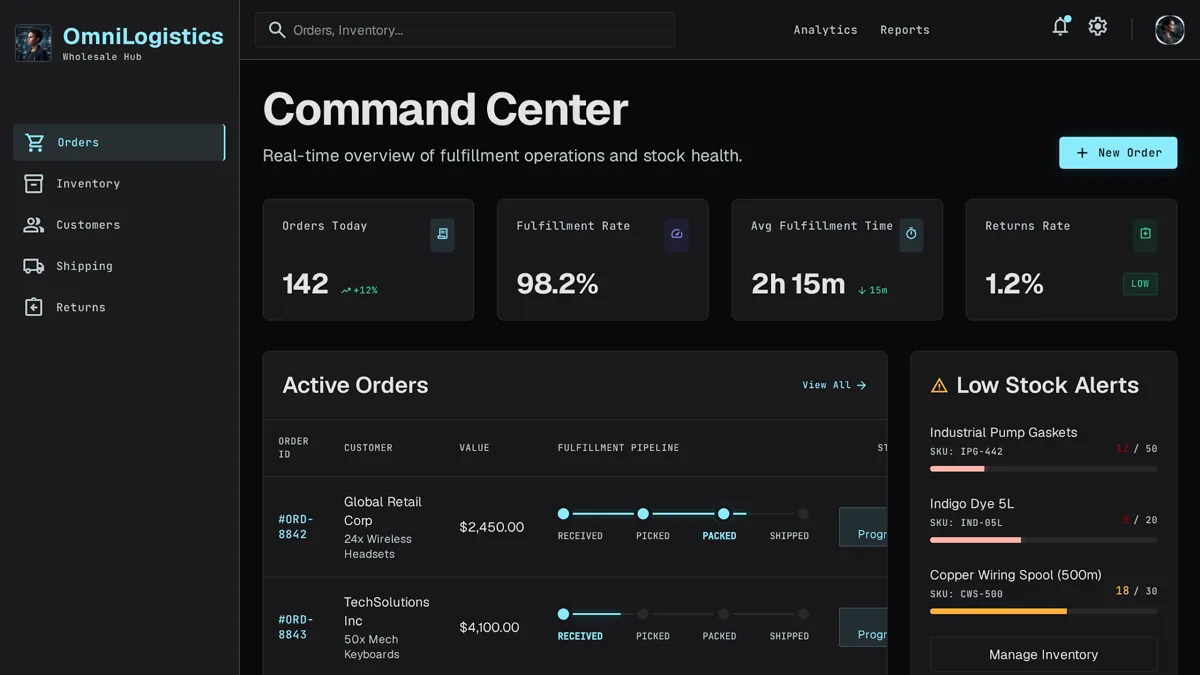Click the Inventory box icon

click(34, 183)
